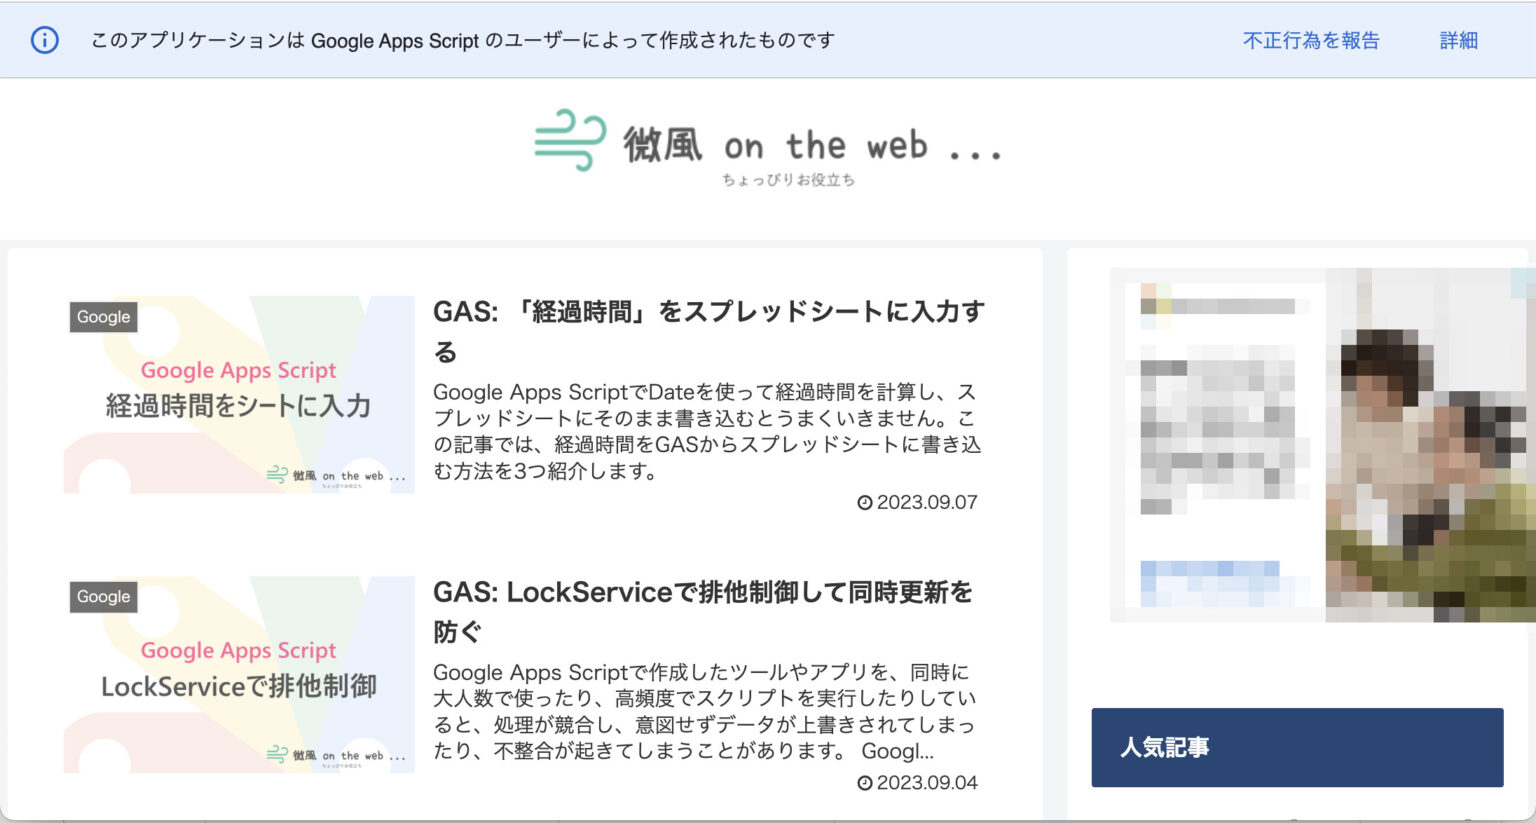Image resolution: width=1536 pixels, height=823 pixels.
Task: Click the clock icon beside date 2023.09.07
Action: (x=866, y=503)
